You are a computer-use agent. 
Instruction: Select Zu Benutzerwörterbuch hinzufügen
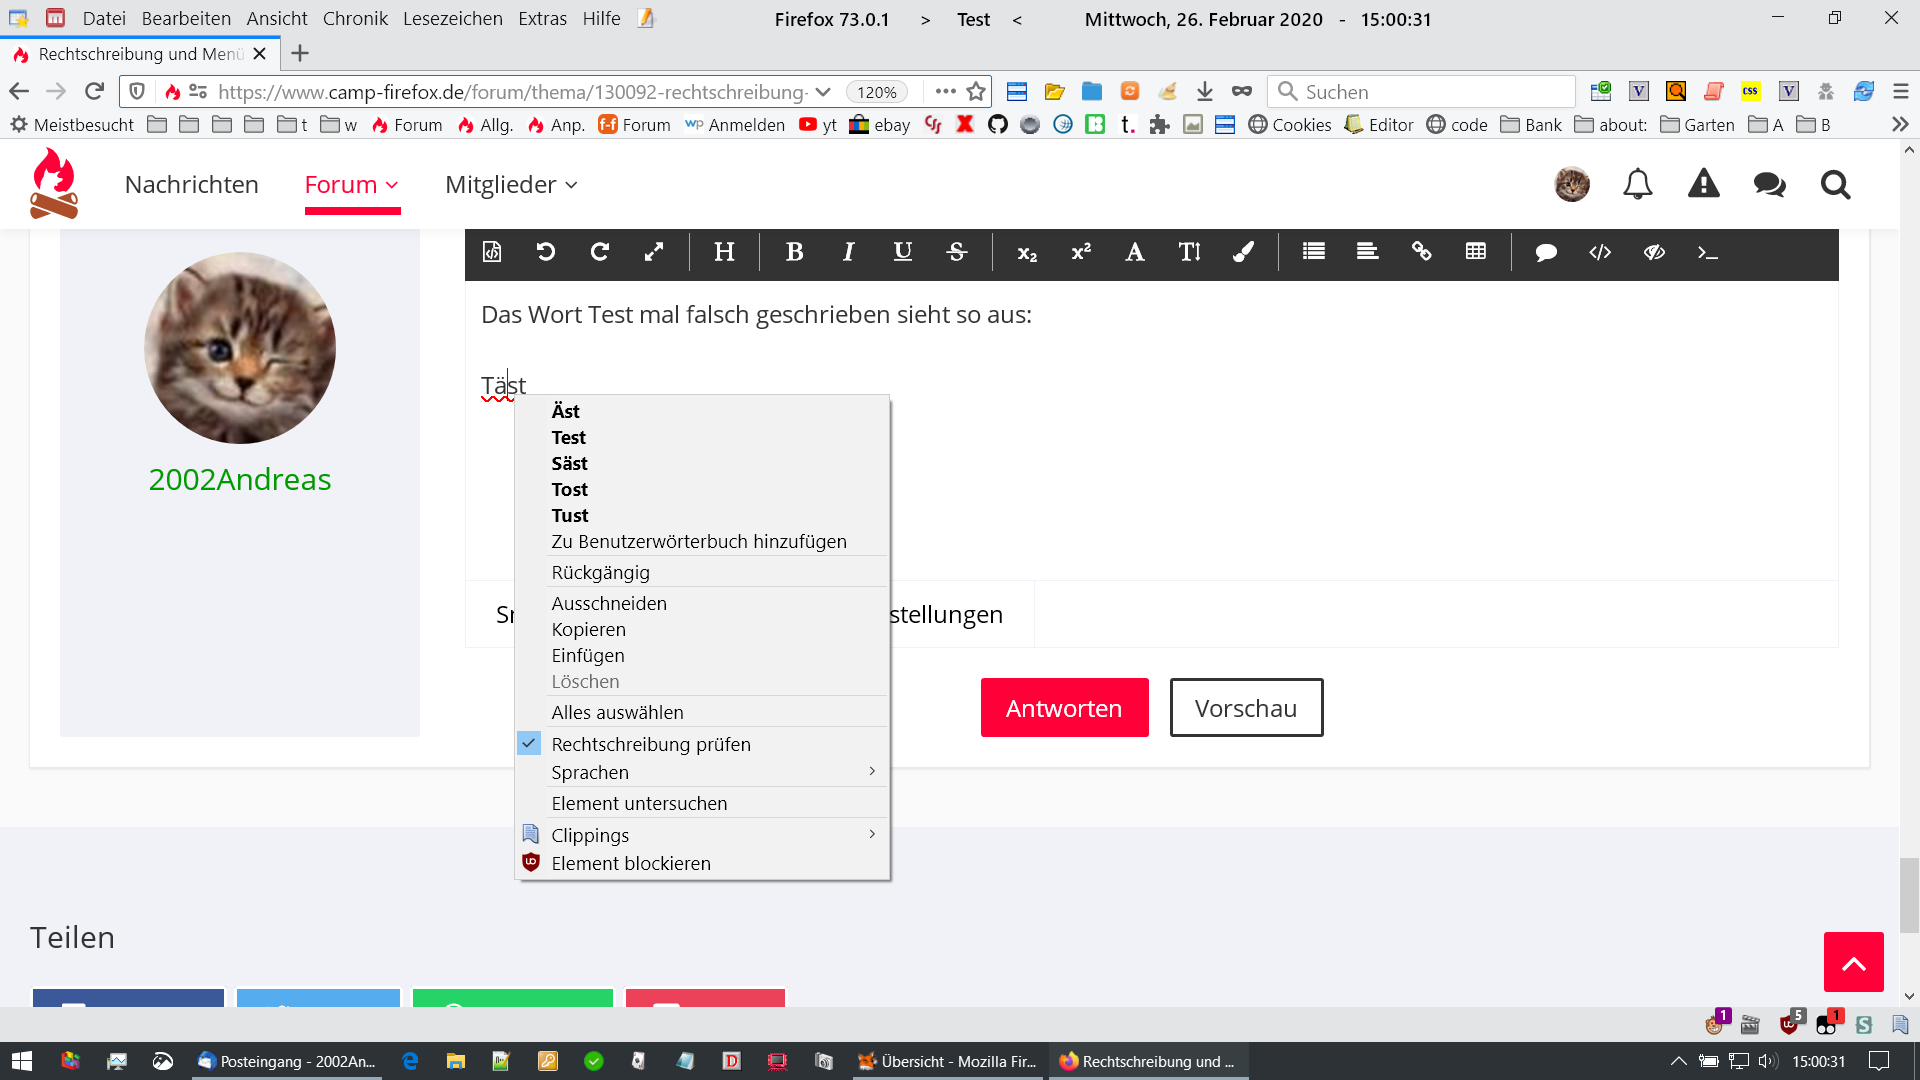(x=698, y=541)
